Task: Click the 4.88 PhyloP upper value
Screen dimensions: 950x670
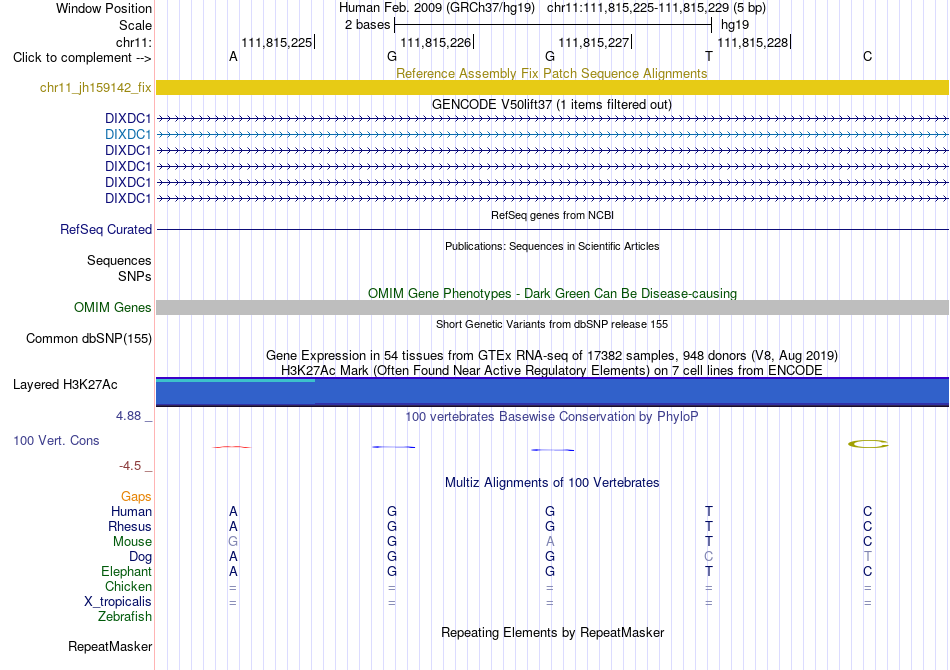Action: pyautogui.click(x=128, y=416)
